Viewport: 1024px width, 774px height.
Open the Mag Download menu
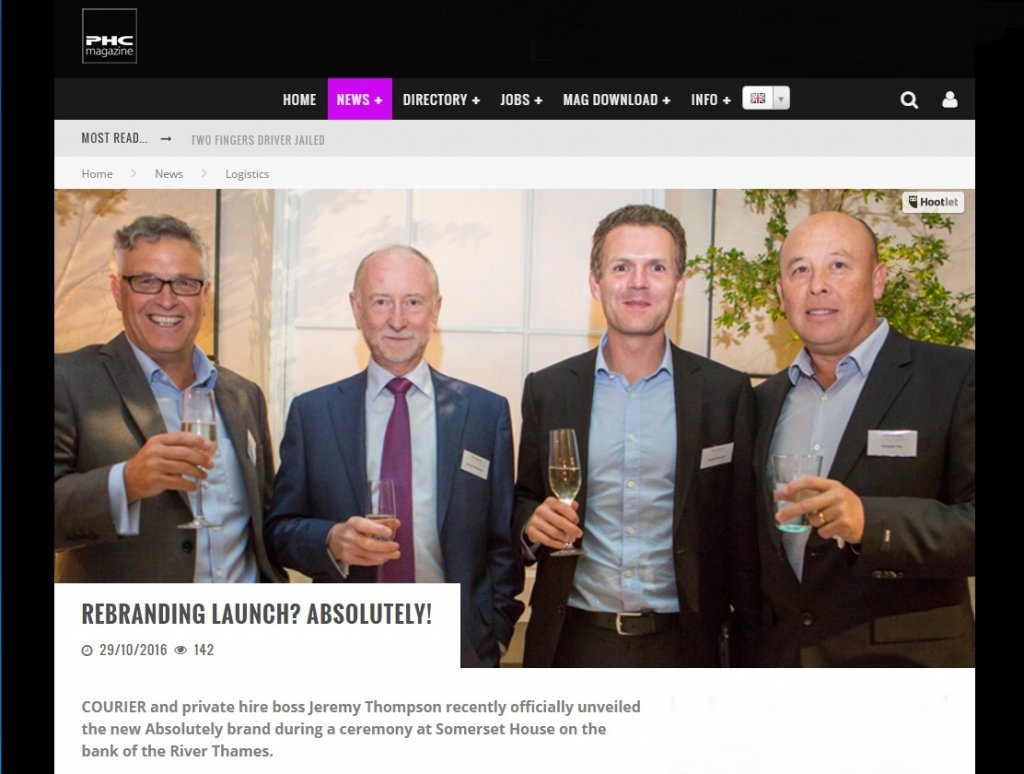616,99
